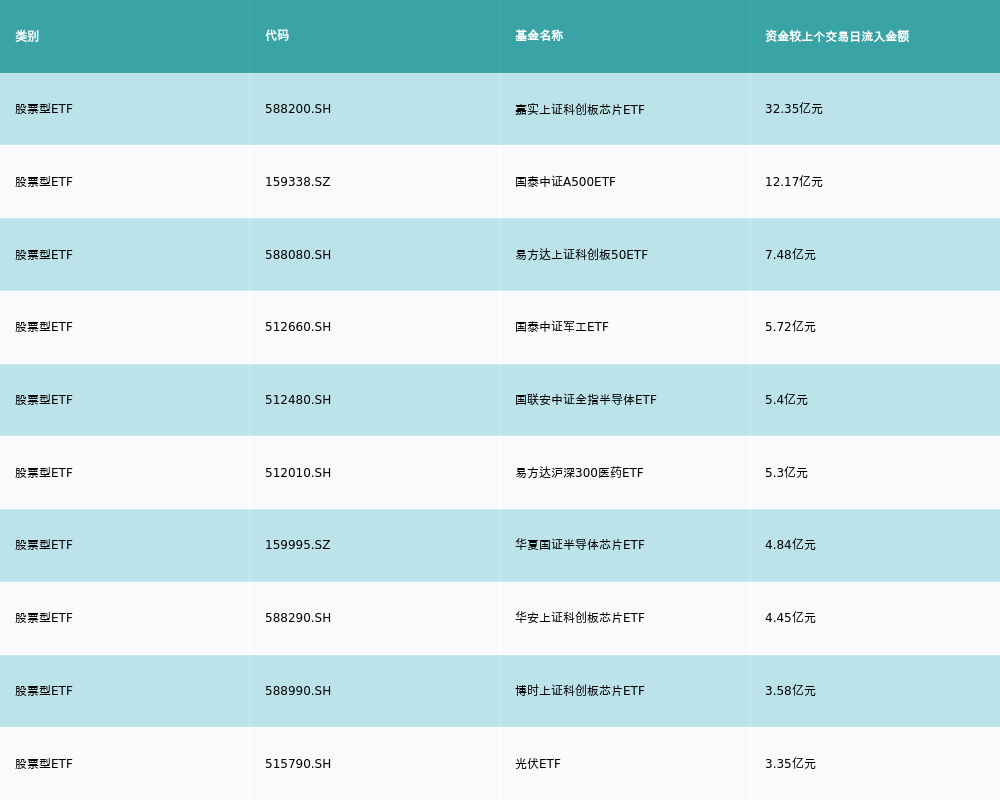Click 股票型ETF in the 512480.SH row

pyautogui.click(x=44, y=400)
